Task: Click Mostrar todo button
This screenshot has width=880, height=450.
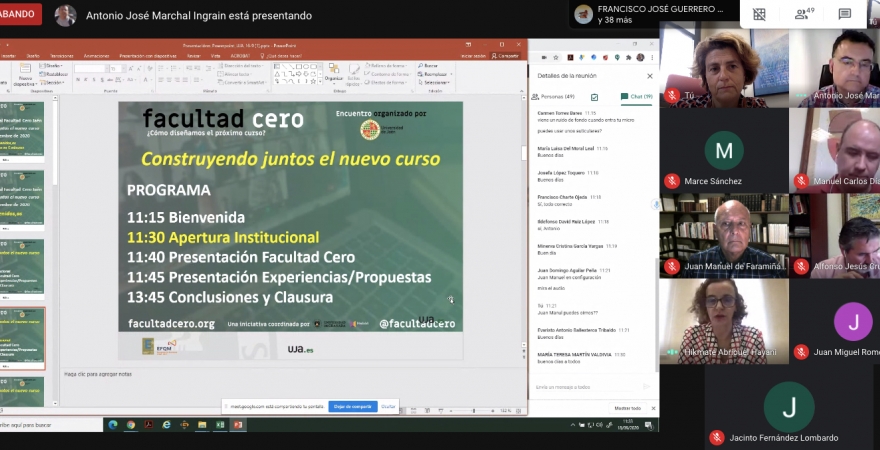Action: [627, 408]
